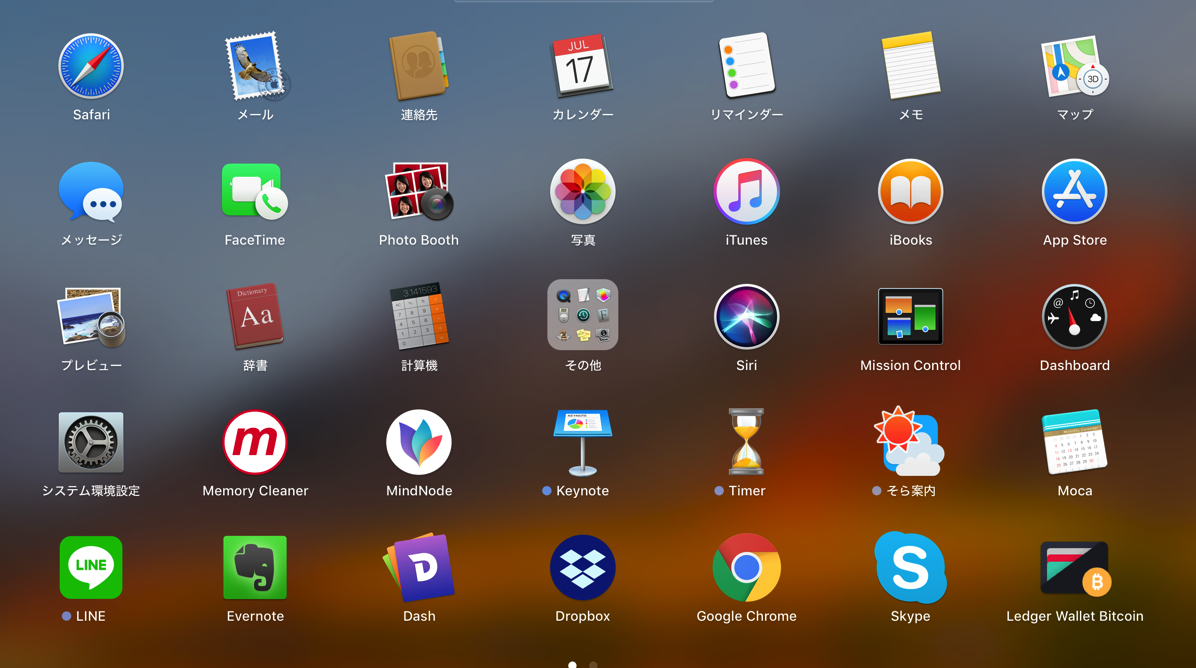Launch そら案内 weather app
This screenshot has width=1196, height=668.
coord(909,442)
